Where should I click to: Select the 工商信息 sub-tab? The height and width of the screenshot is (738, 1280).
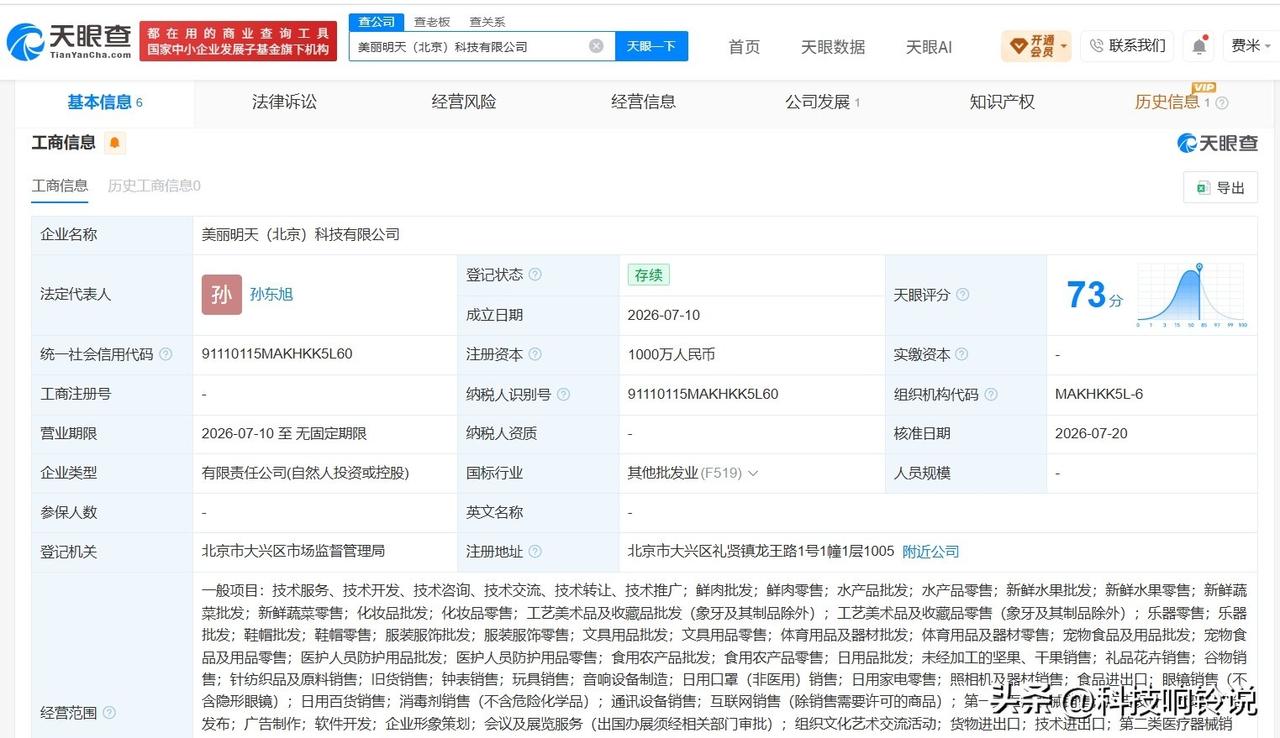(60, 186)
